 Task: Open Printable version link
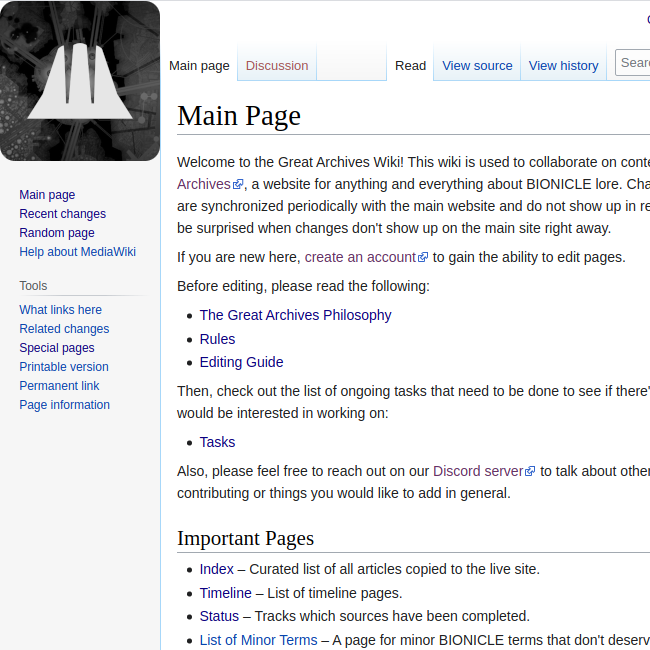pos(64,367)
